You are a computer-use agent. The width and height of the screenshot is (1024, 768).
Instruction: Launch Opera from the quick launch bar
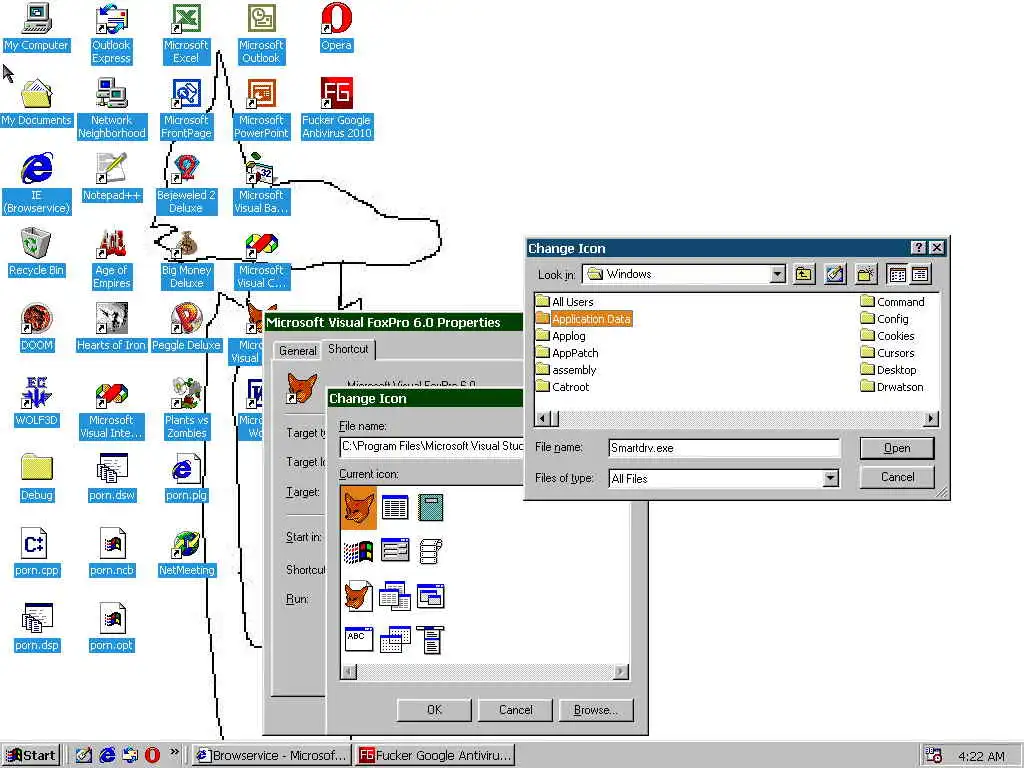click(152, 755)
